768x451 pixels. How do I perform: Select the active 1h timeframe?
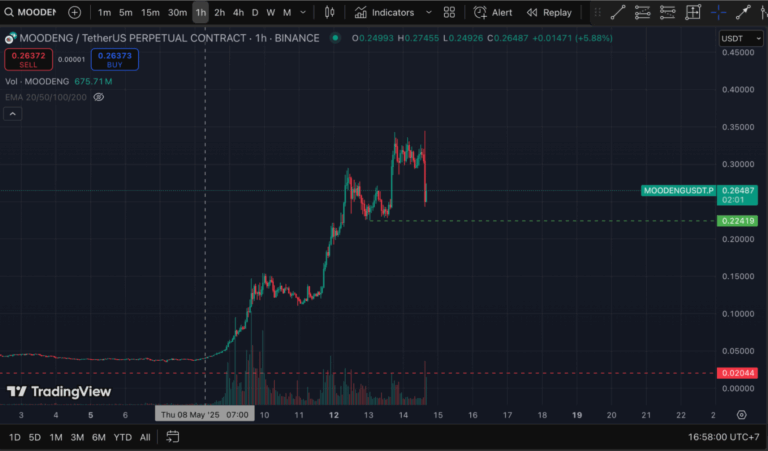(201, 13)
